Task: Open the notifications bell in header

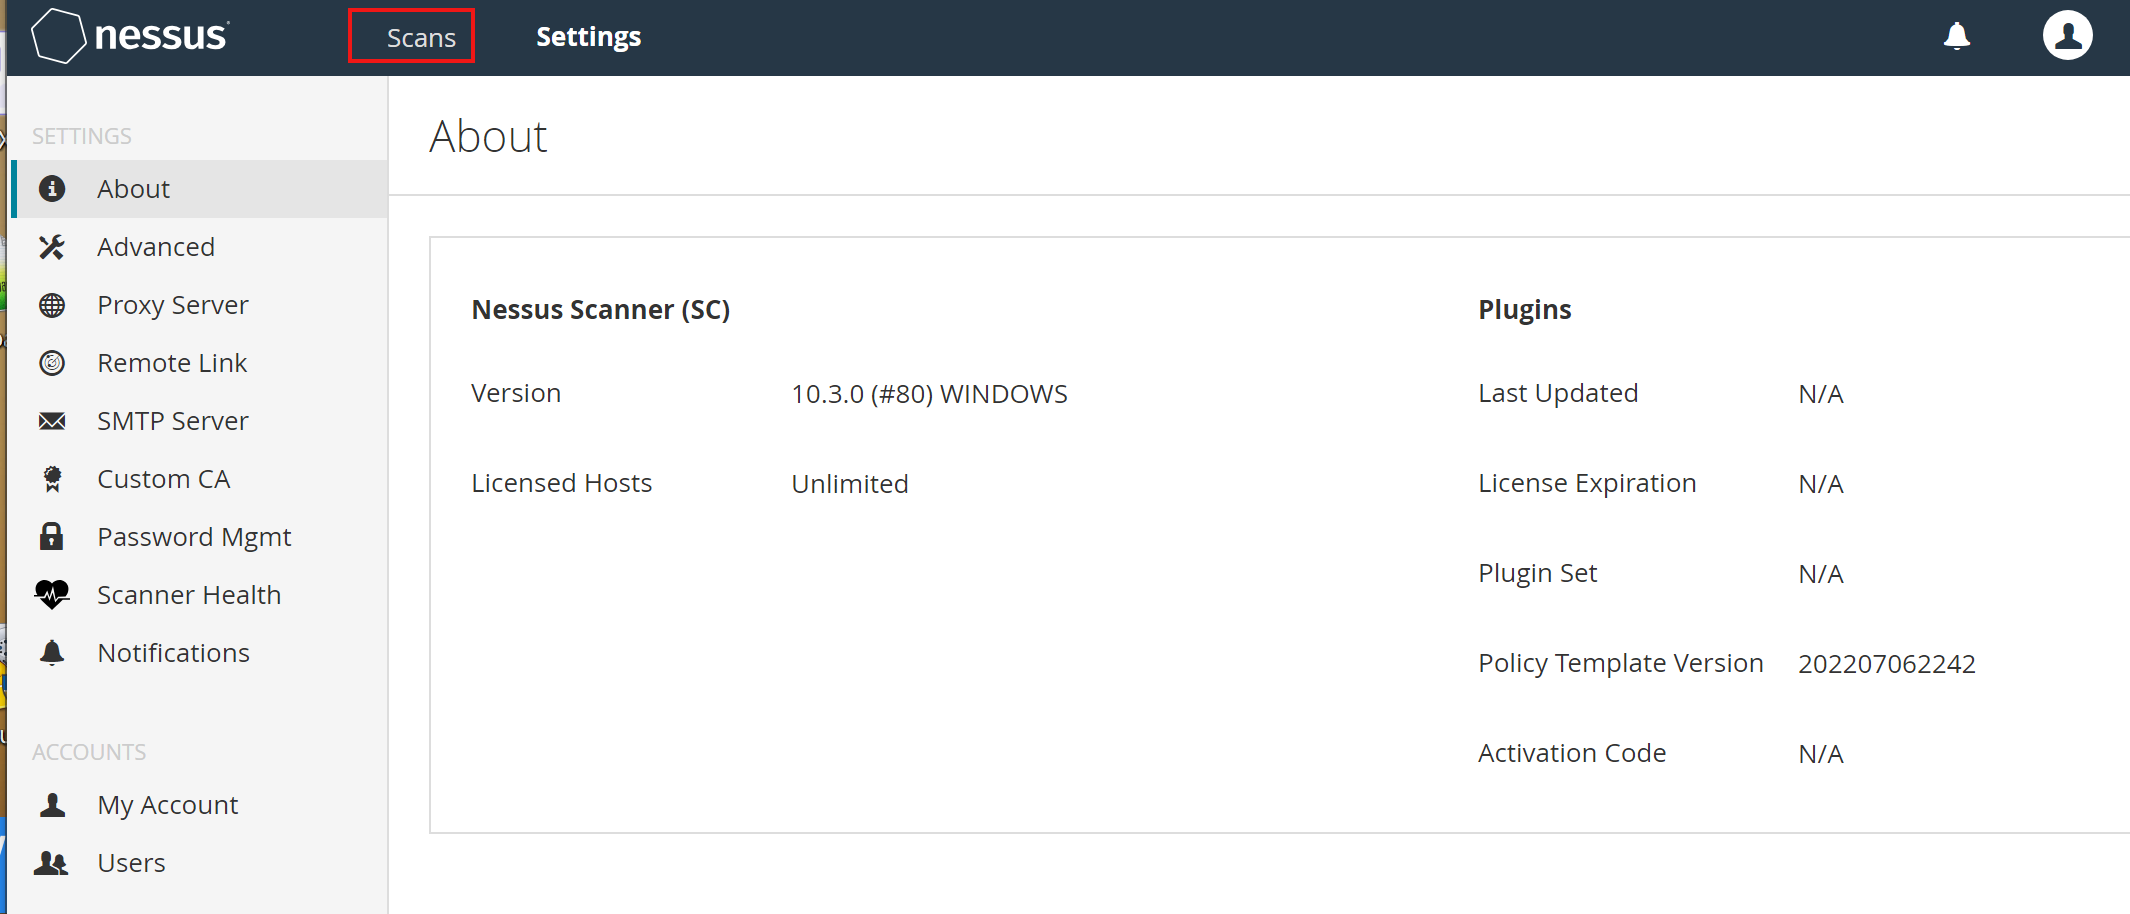Action: 1956,36
